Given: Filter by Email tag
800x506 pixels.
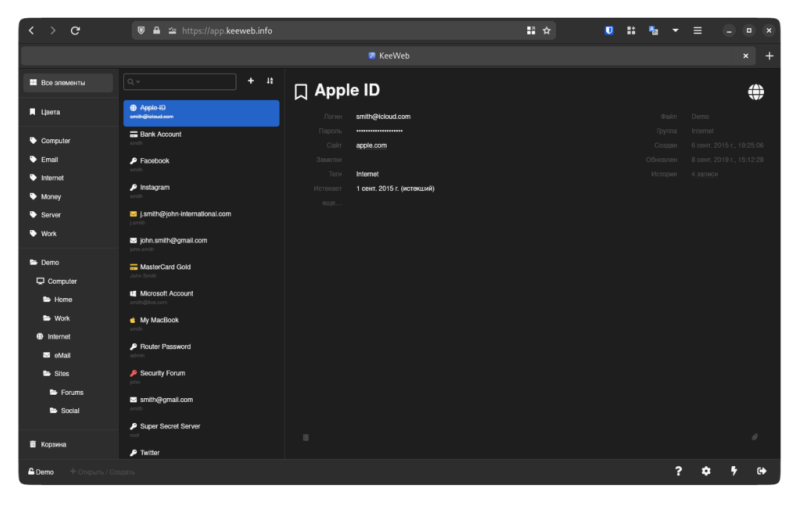Looking at the screenshot, I should (68, 159).
